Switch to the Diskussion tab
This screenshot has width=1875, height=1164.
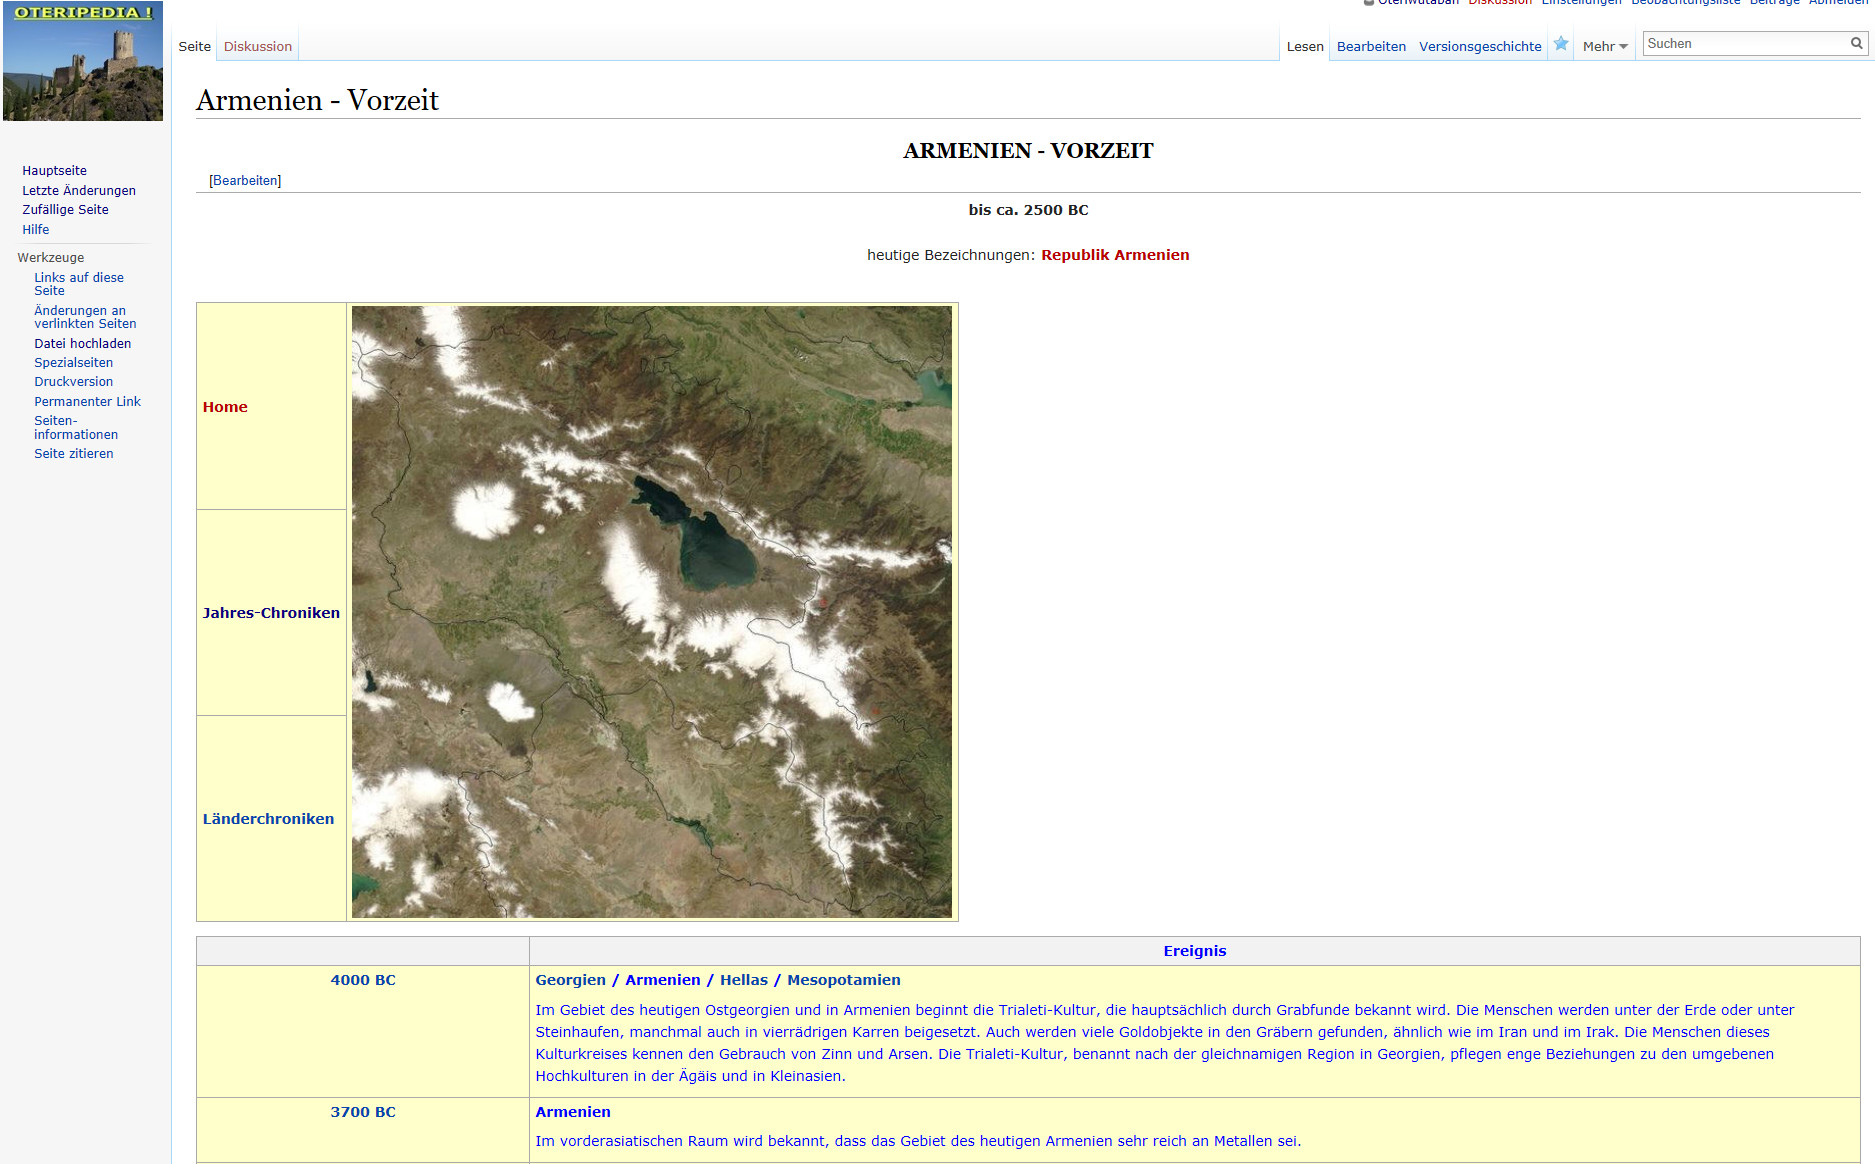(x=258, y=47)
